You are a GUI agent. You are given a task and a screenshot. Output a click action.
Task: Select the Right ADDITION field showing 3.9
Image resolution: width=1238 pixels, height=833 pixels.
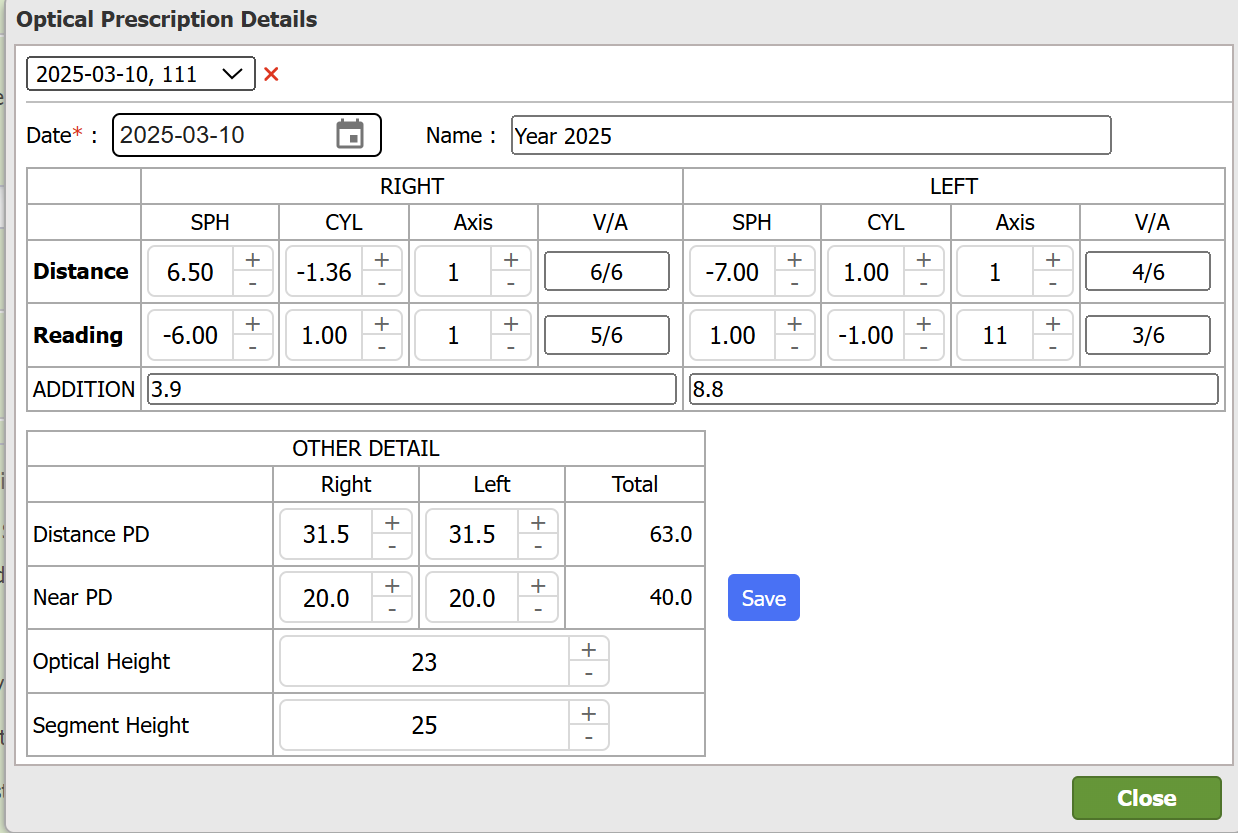[411, 390]
